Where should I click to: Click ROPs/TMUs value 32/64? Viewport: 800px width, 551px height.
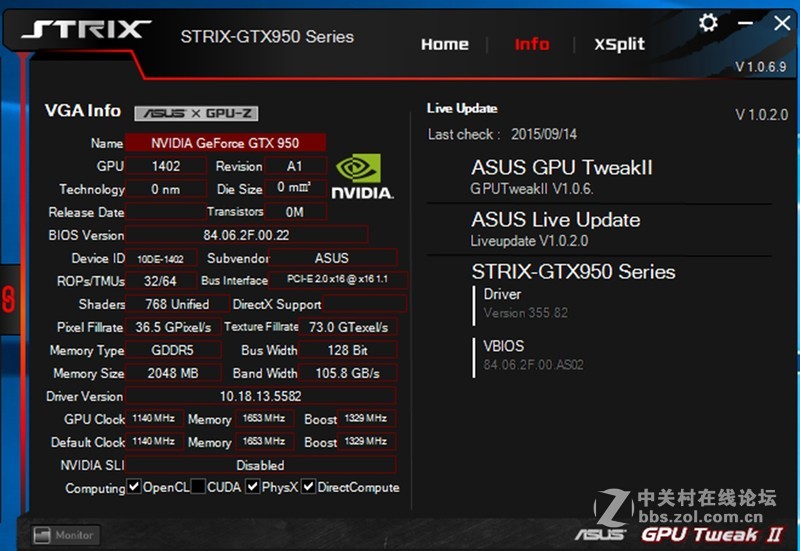click(161, 281)
